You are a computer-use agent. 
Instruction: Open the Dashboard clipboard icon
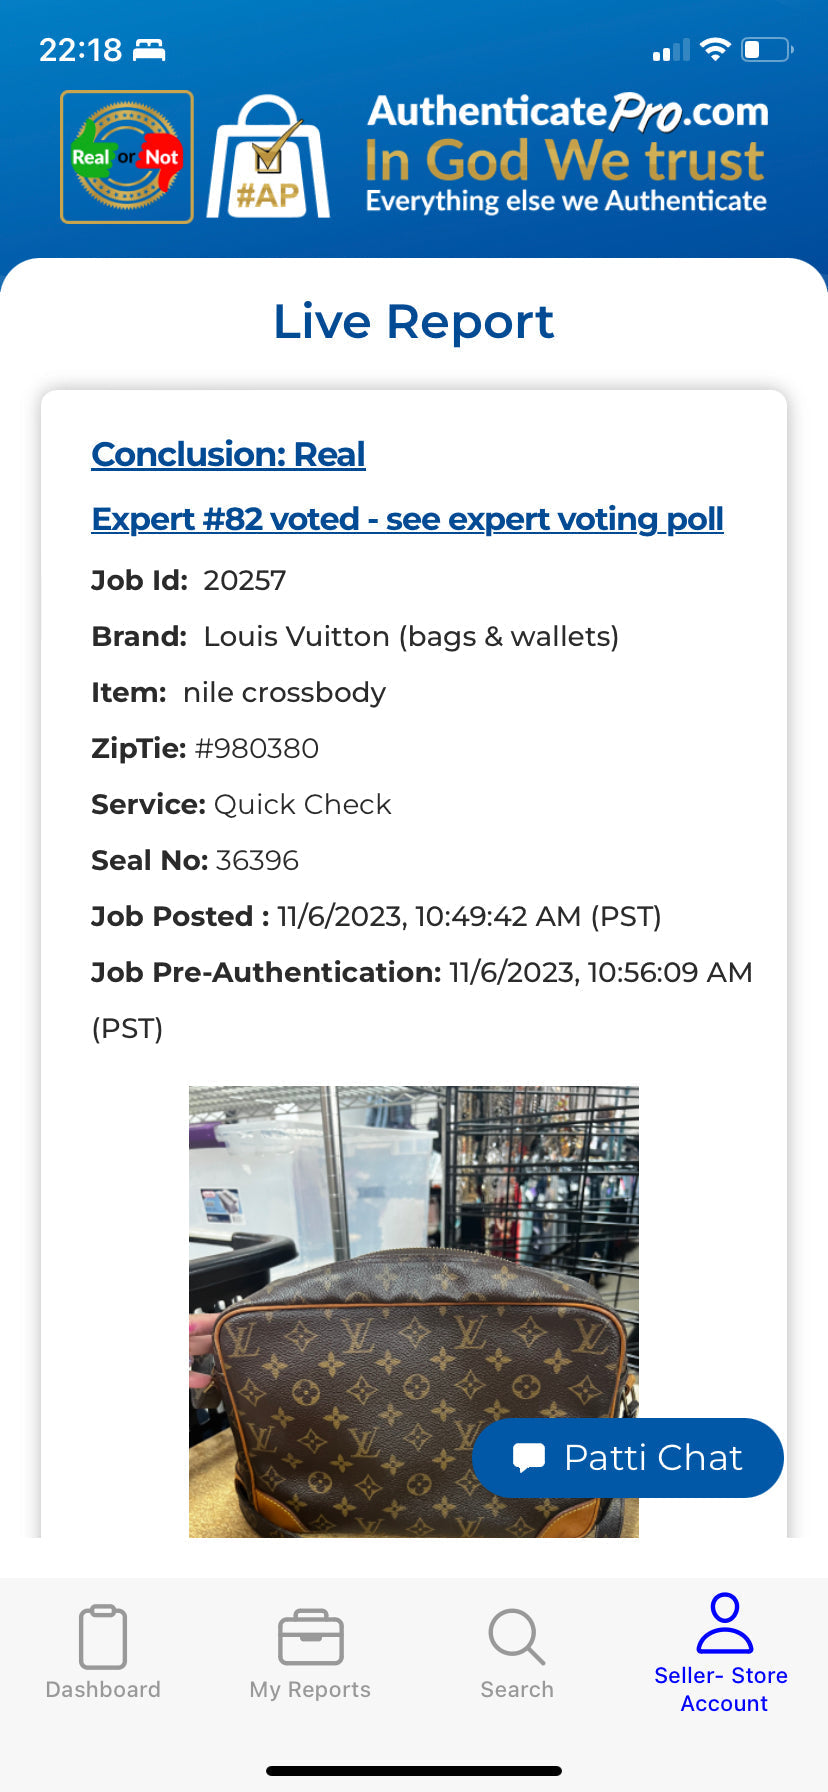click(103, 1636)
